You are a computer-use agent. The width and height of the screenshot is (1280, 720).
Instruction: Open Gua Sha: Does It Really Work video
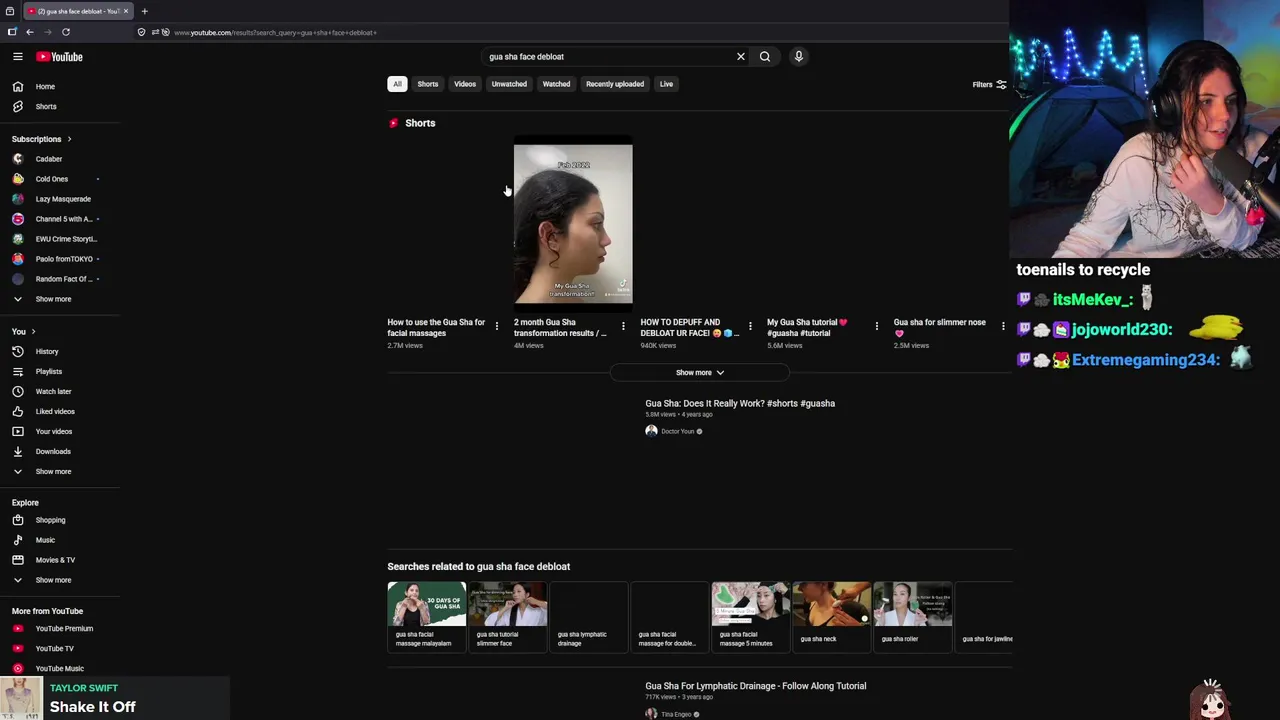tap(740, 403)
